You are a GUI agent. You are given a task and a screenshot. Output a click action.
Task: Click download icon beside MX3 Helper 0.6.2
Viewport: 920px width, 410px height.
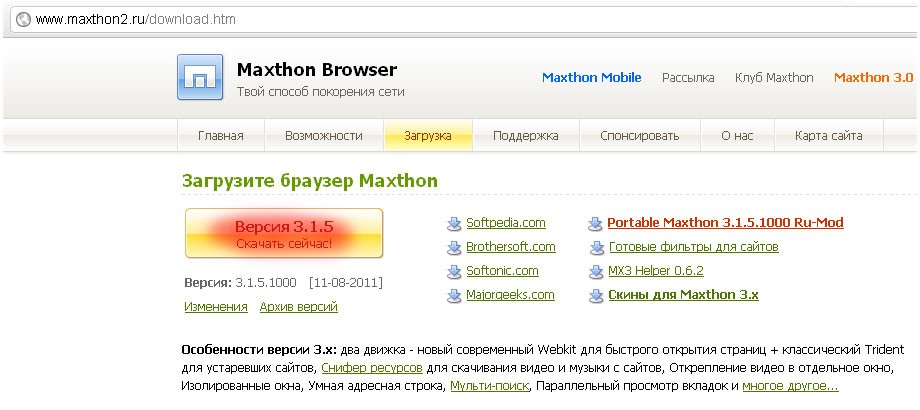[596, 272]
